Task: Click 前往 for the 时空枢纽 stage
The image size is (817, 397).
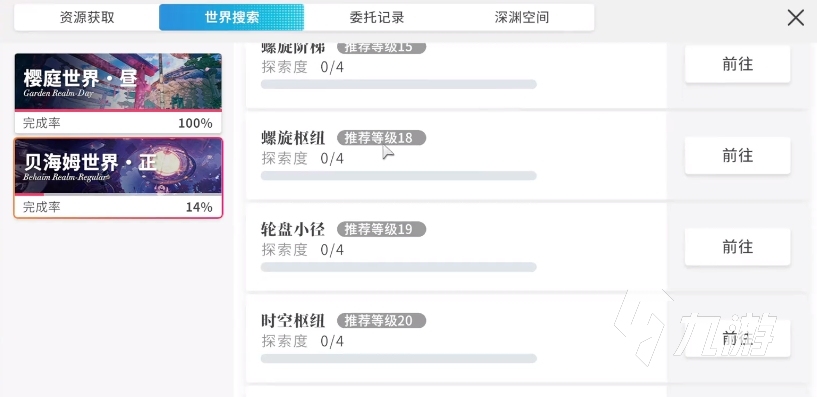Action: tap(737, 339)
